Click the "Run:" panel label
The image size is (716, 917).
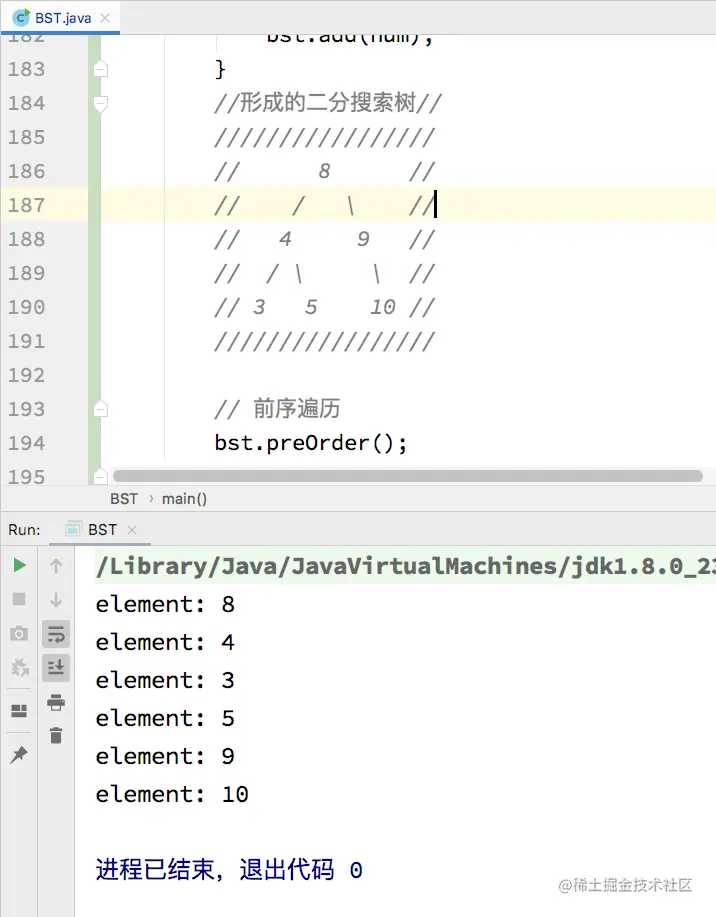pos(24,530)
